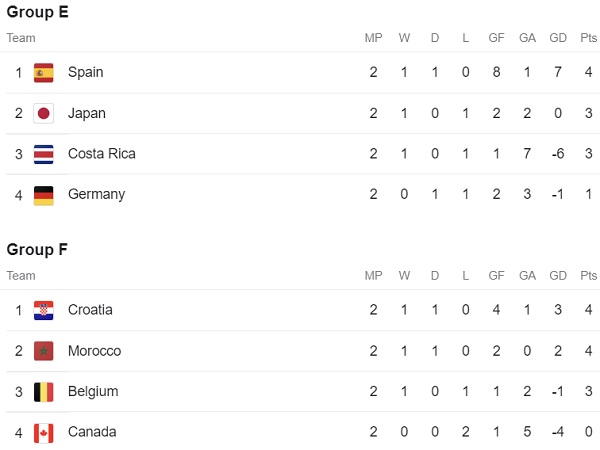Click the Belgium flag icon
Viewport: 600px width, 450px height.
click(x=44, y=392)
